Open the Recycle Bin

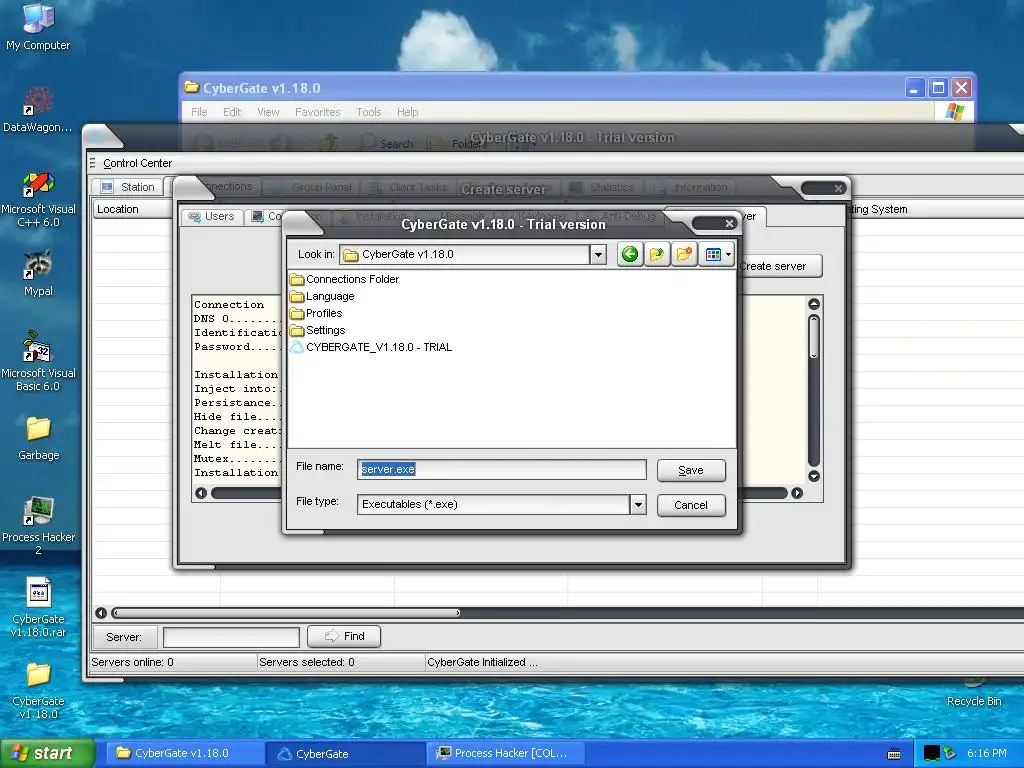click(x=974, y=694)
